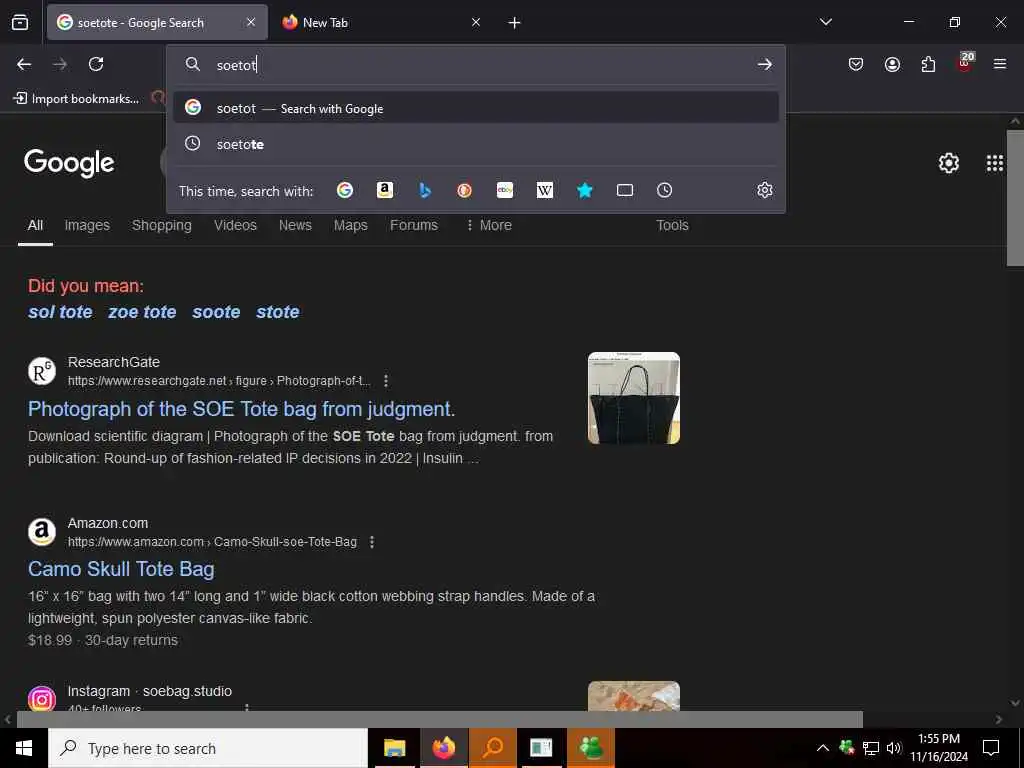Open the Google apps grid
Image resolution: width=1024 pixels, height=768 pixels.
[995, 163]
